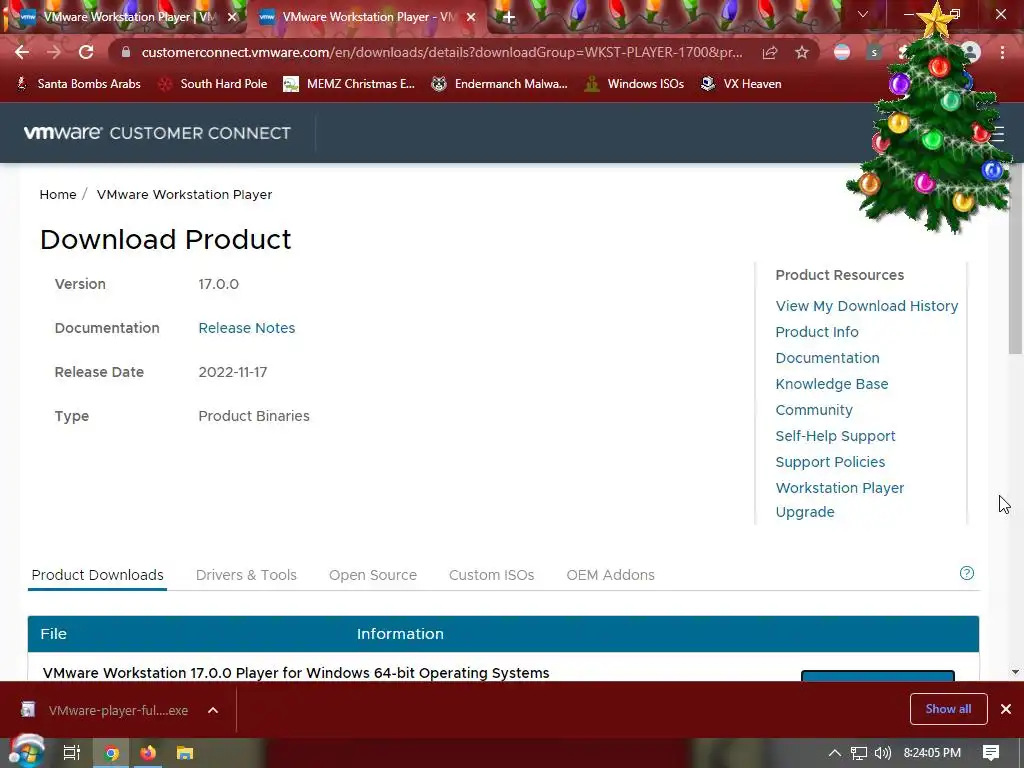This screenshot has width=1024, height=768.
Task: Switch to the OEM Addons tab
Action: [610, 575]
